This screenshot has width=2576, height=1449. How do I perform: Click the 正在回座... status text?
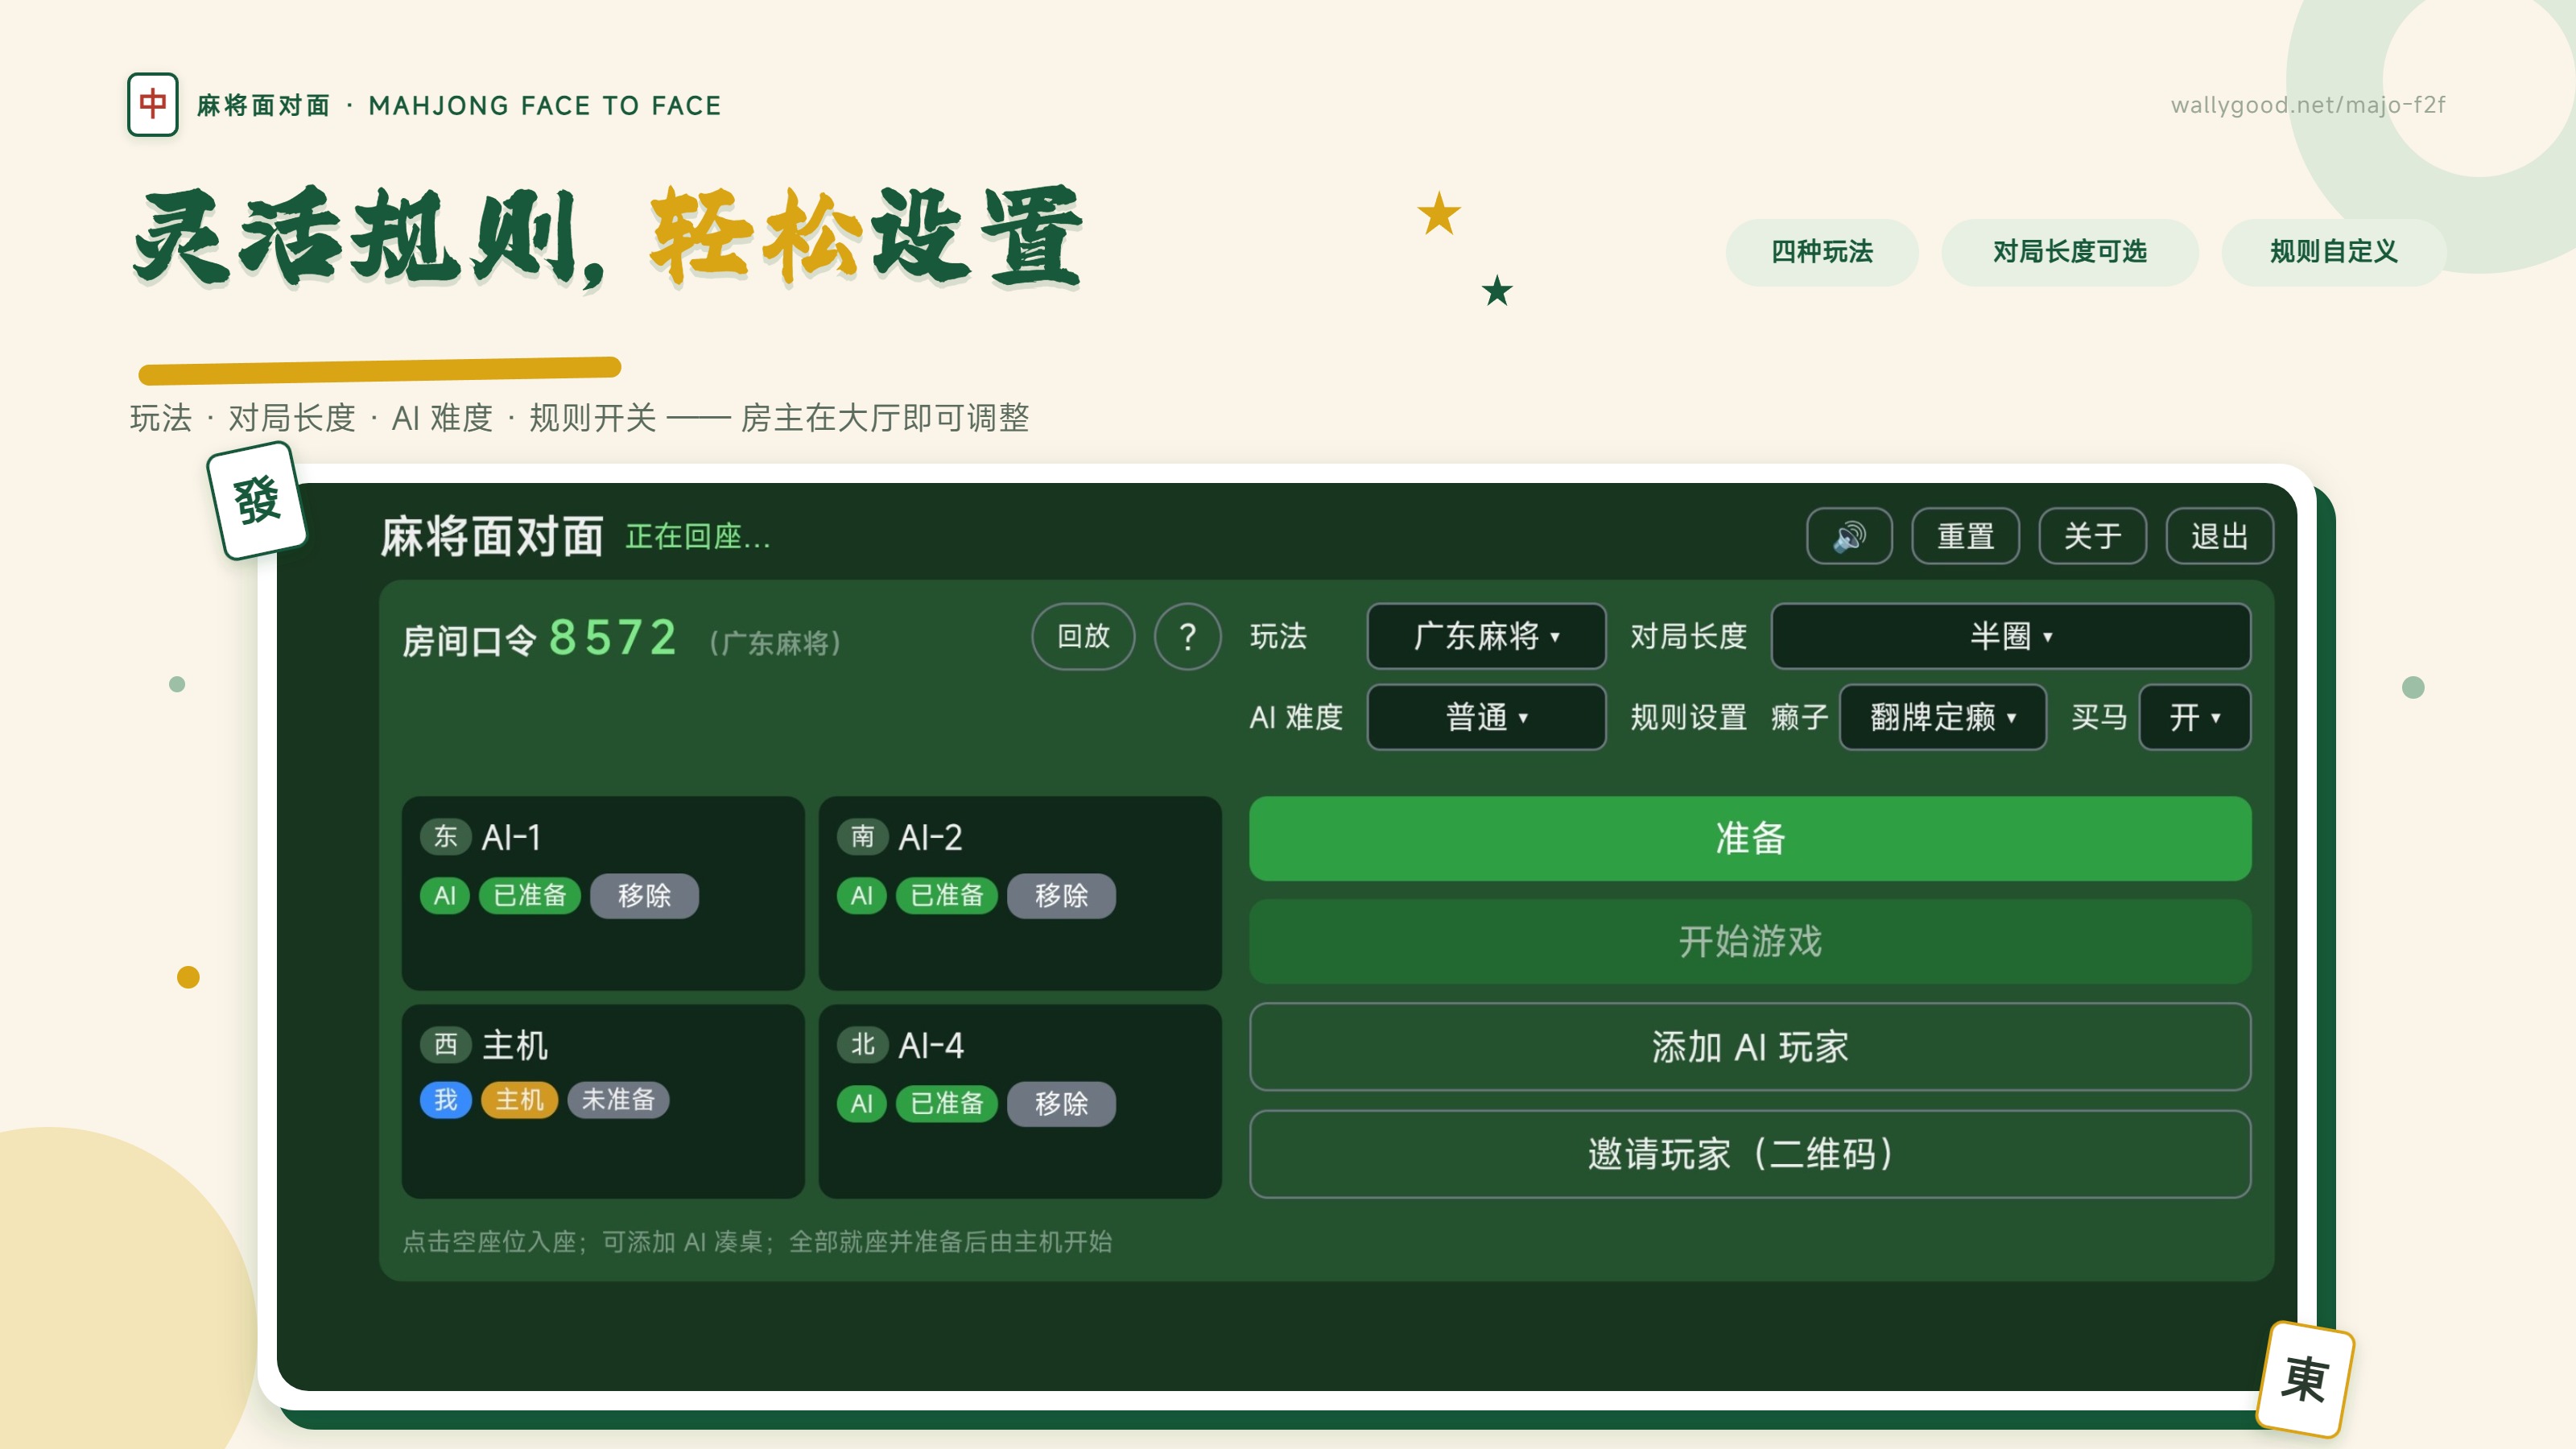[698, 537]
